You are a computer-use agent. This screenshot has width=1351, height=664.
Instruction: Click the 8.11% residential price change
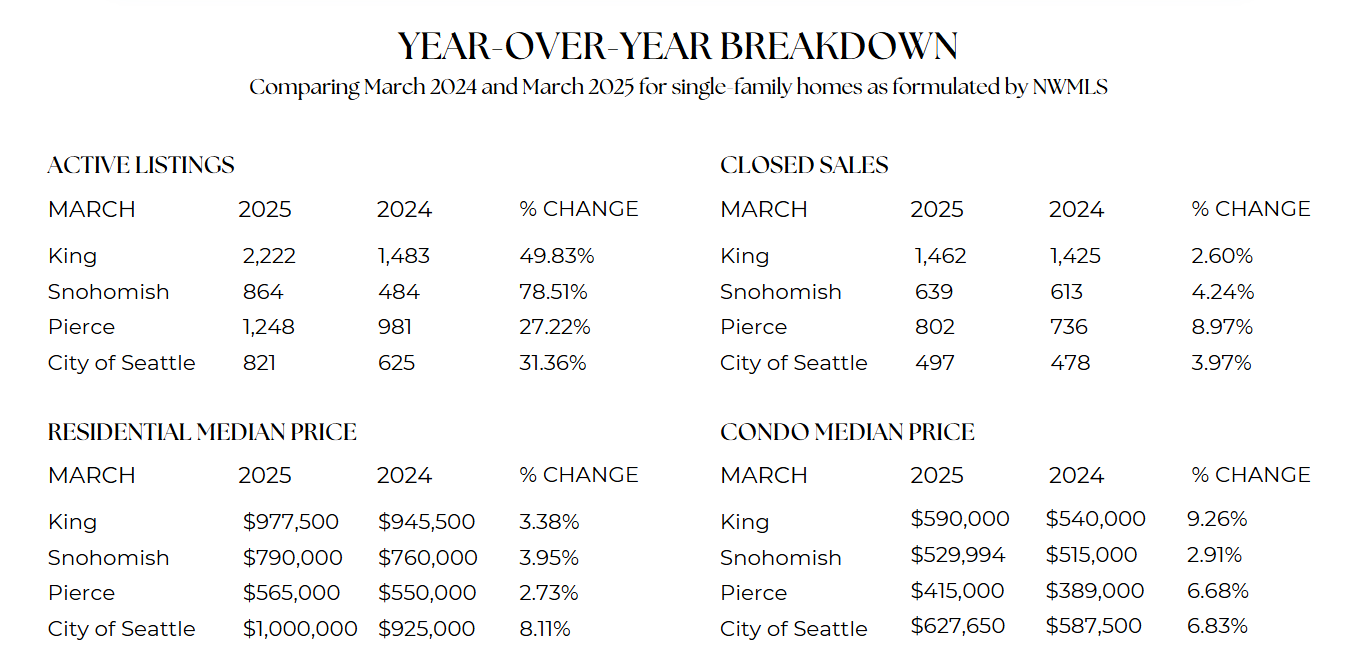point(545,629)
